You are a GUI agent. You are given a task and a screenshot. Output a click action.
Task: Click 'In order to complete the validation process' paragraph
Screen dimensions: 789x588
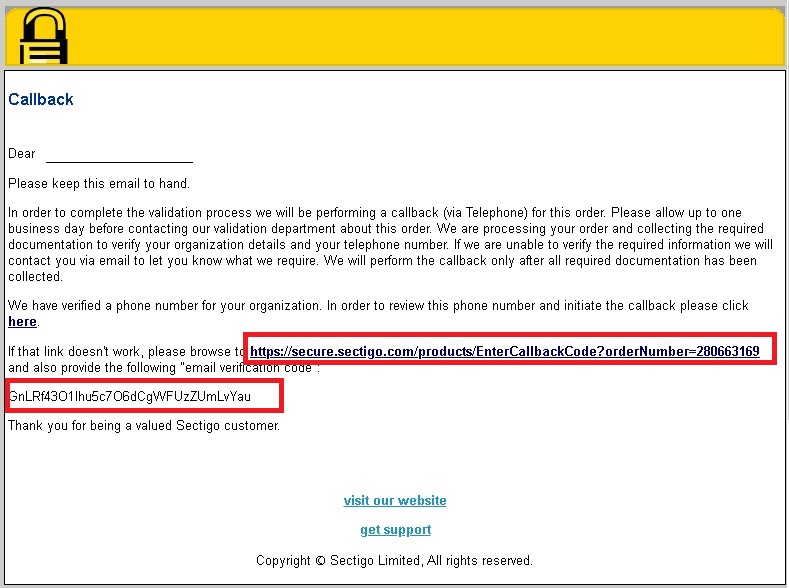(390, 244)
